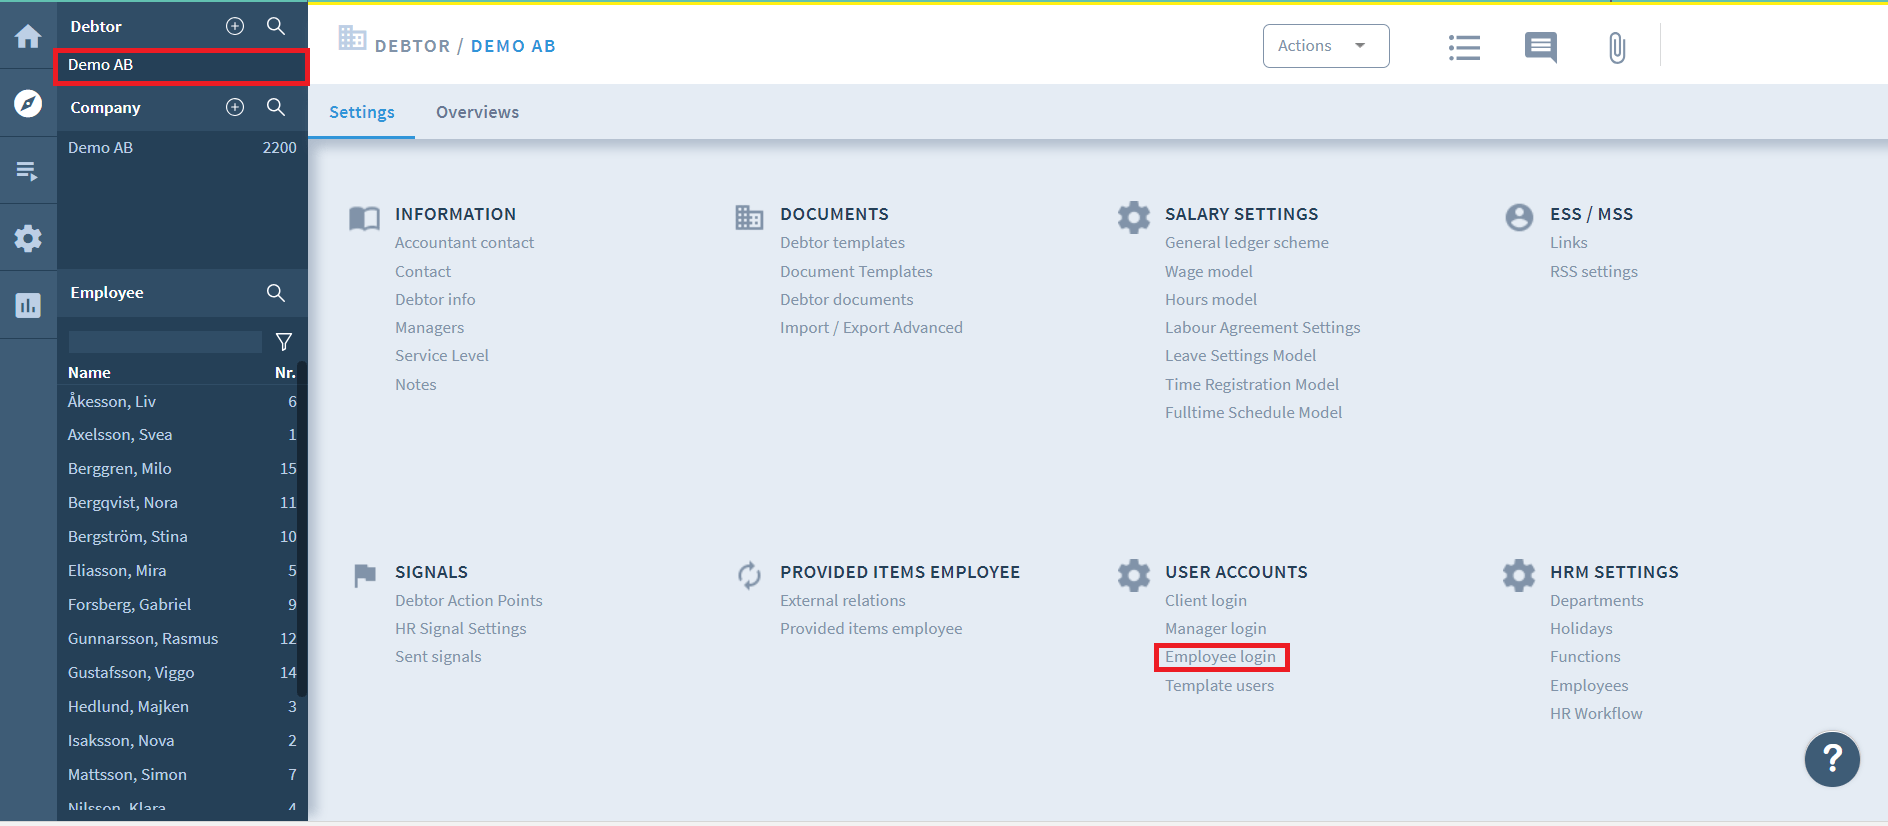Open Accountant contact link
This screenshot has height=826, width=1888.
tap(464, 243)
